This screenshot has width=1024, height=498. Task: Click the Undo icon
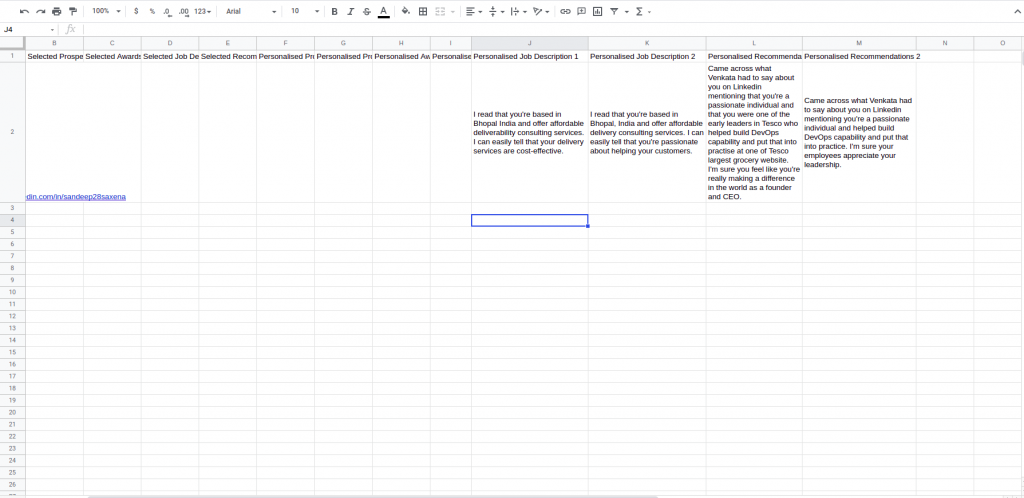pyautogui.click(x=24, y=11)
